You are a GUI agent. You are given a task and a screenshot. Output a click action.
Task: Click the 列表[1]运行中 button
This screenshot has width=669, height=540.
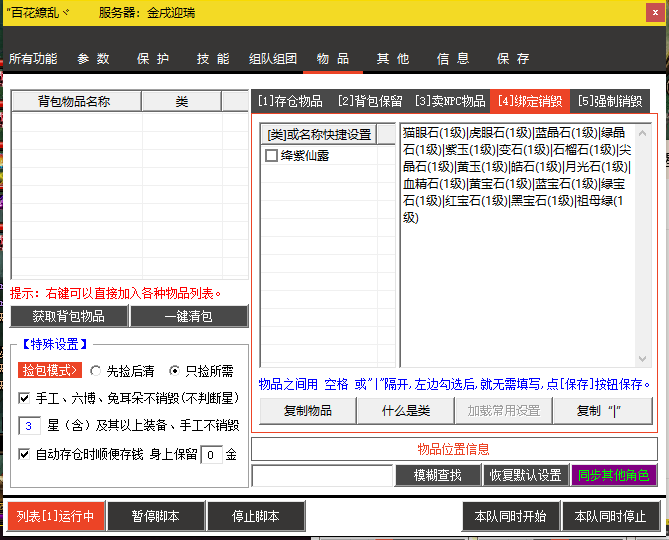56,516
